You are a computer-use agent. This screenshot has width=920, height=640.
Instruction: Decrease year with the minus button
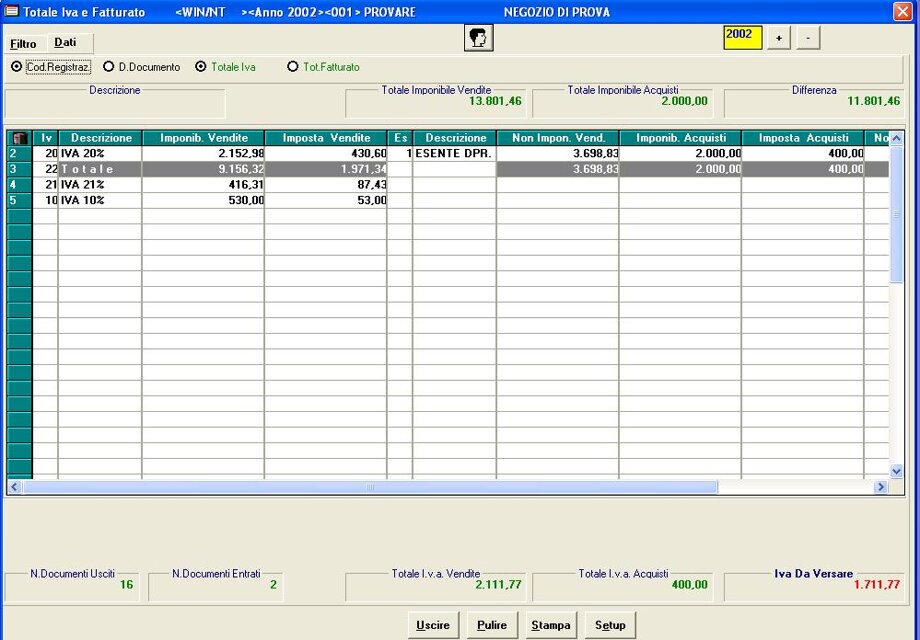[808, 38]
